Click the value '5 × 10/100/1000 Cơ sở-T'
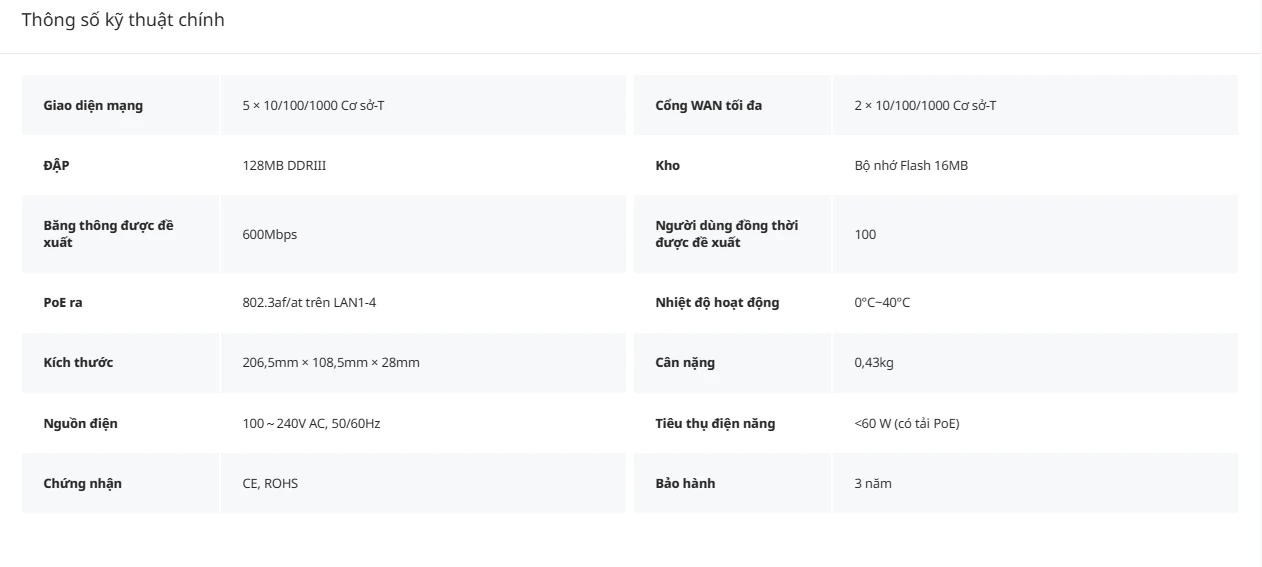Viewport: 1262px width, 567px height. point(313,105)
